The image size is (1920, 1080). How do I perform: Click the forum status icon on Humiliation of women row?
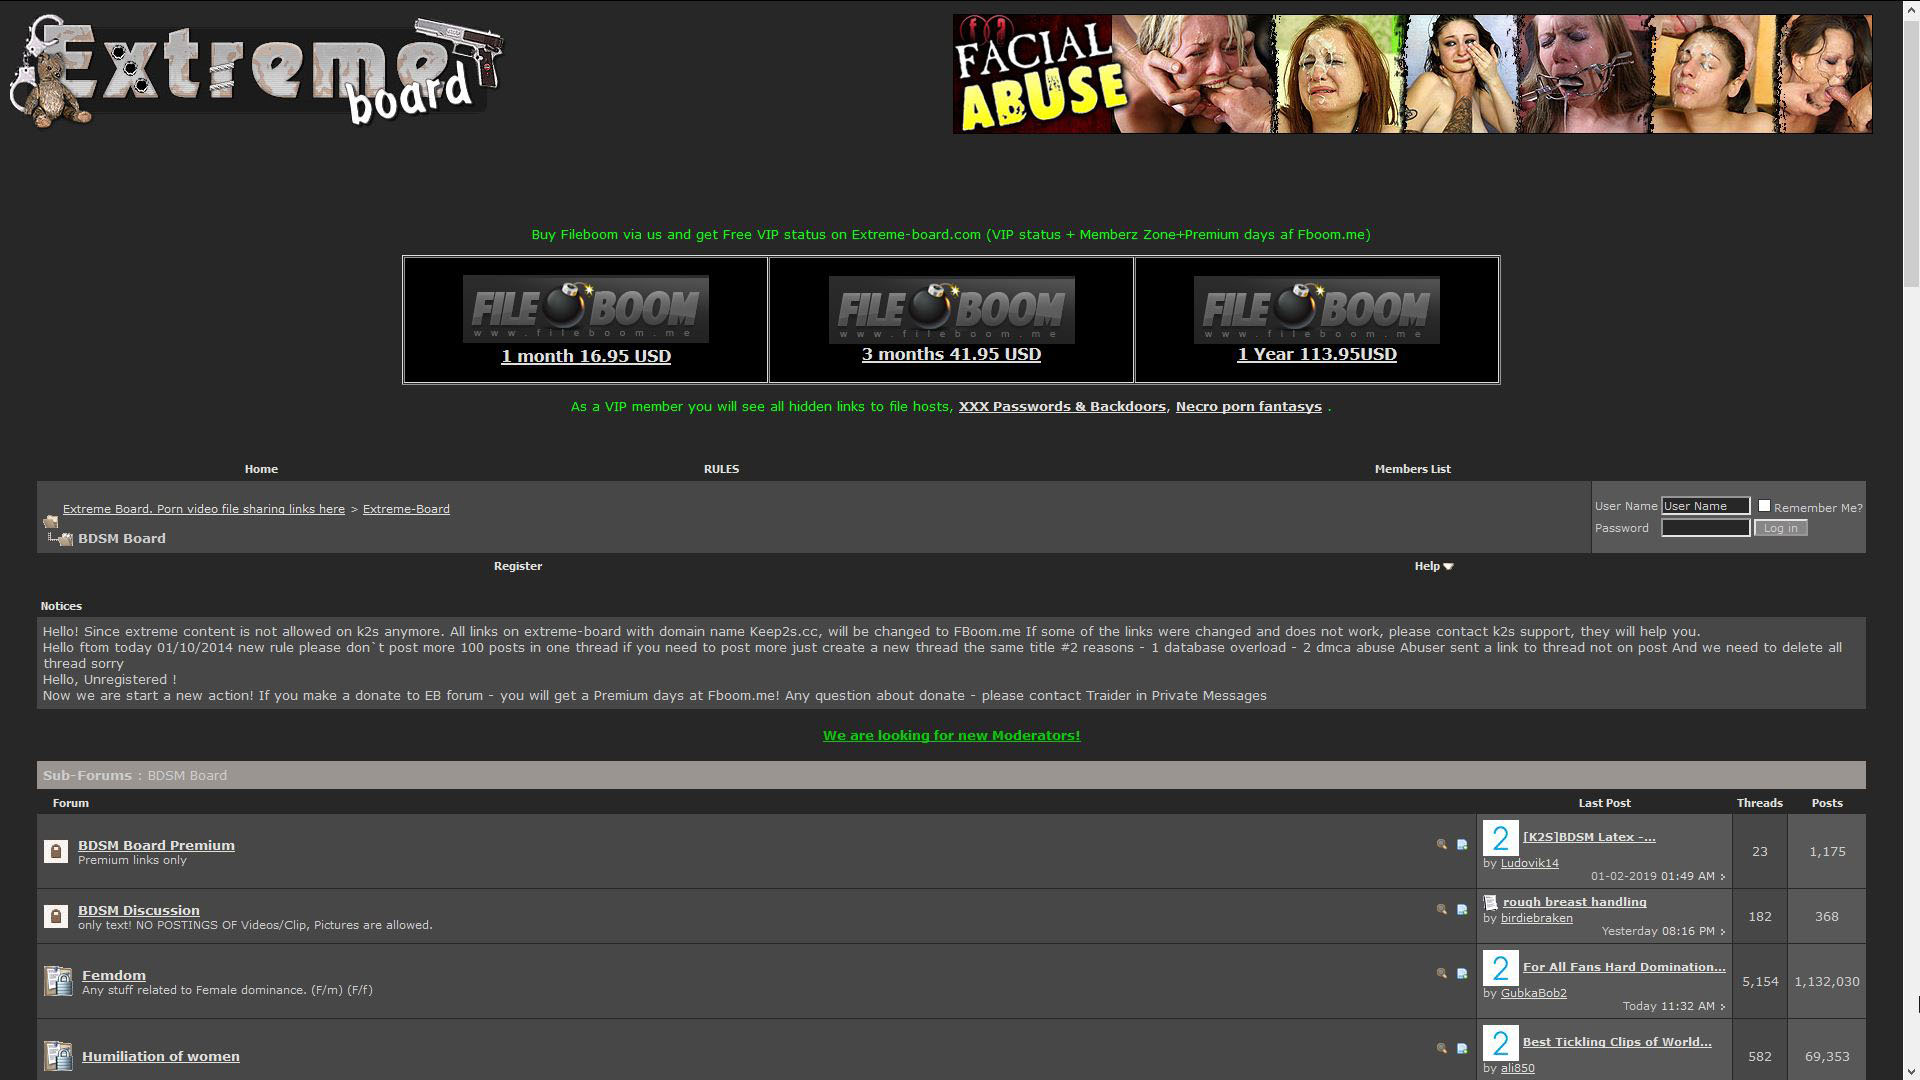(x=58, y=1056)
